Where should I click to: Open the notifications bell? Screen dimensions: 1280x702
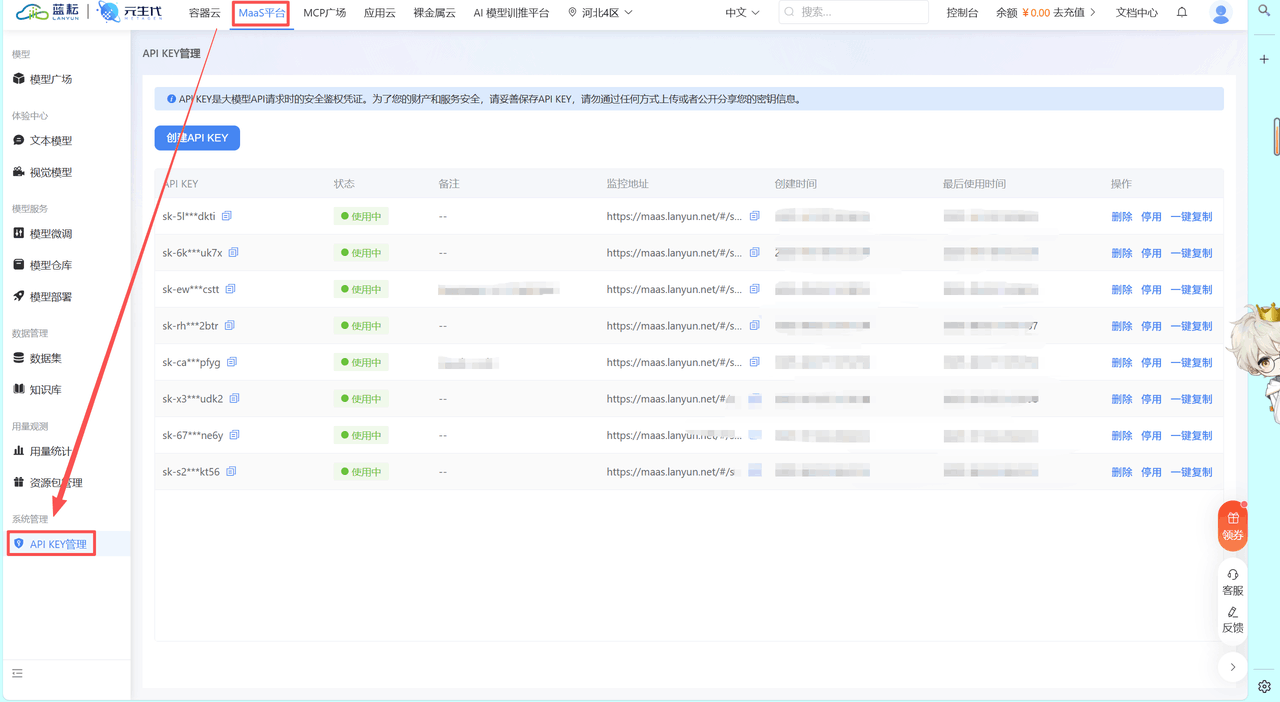point(1182,13)
